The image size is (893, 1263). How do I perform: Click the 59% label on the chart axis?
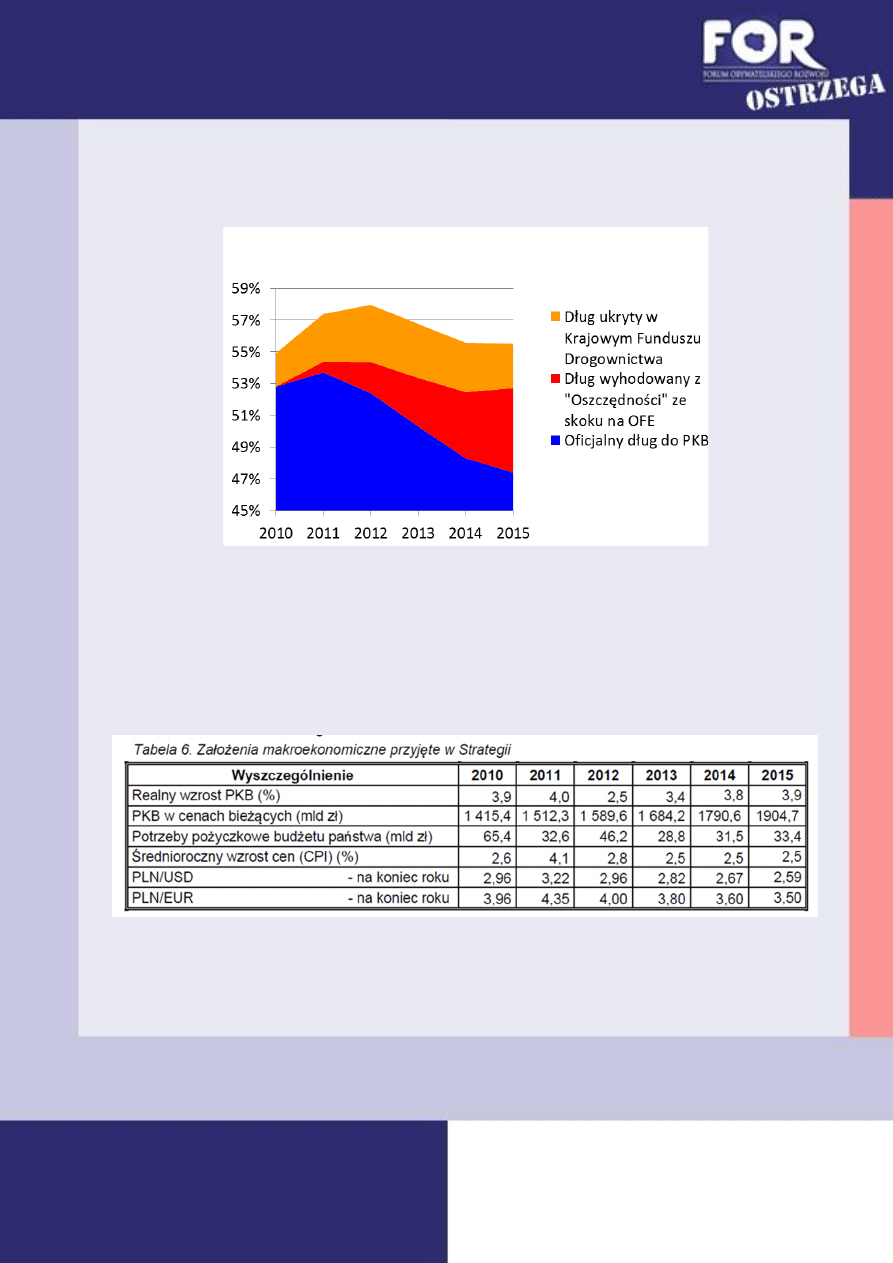(x=246, y=288)
